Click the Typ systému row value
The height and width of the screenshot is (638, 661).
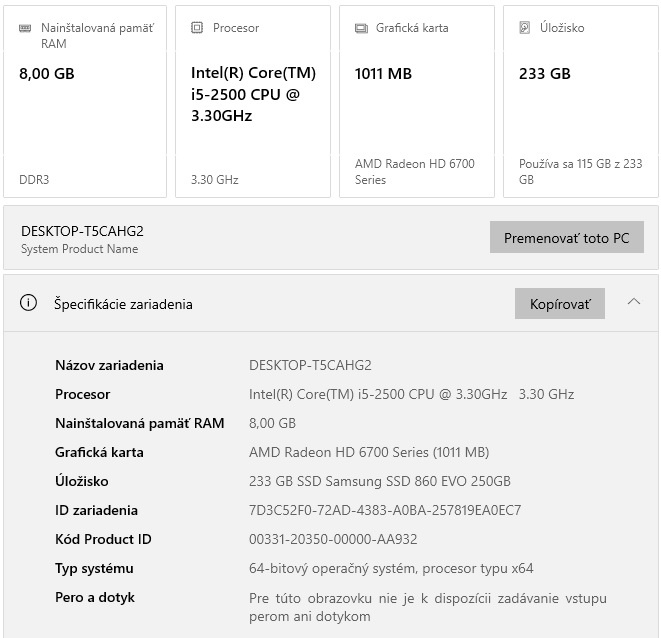tap(390, 568)
